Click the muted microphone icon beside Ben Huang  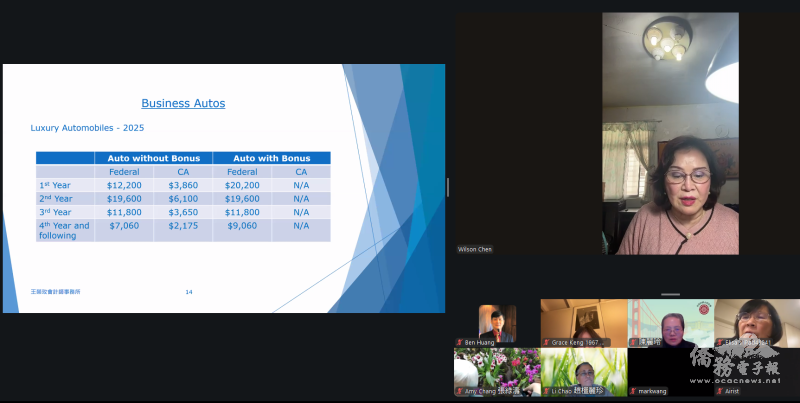tap(460, 342)
